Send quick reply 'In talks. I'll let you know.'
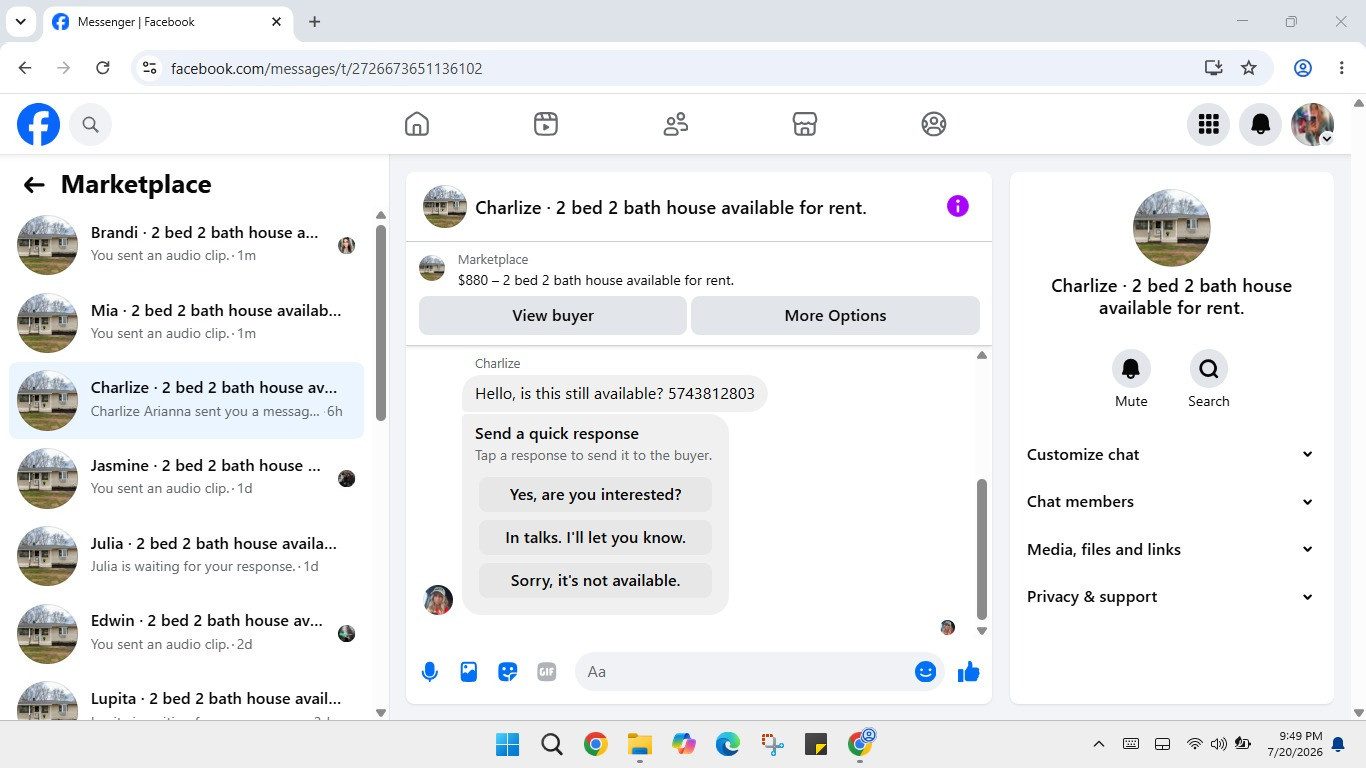The image size is (1366, 768). click(x=595, y=537)
